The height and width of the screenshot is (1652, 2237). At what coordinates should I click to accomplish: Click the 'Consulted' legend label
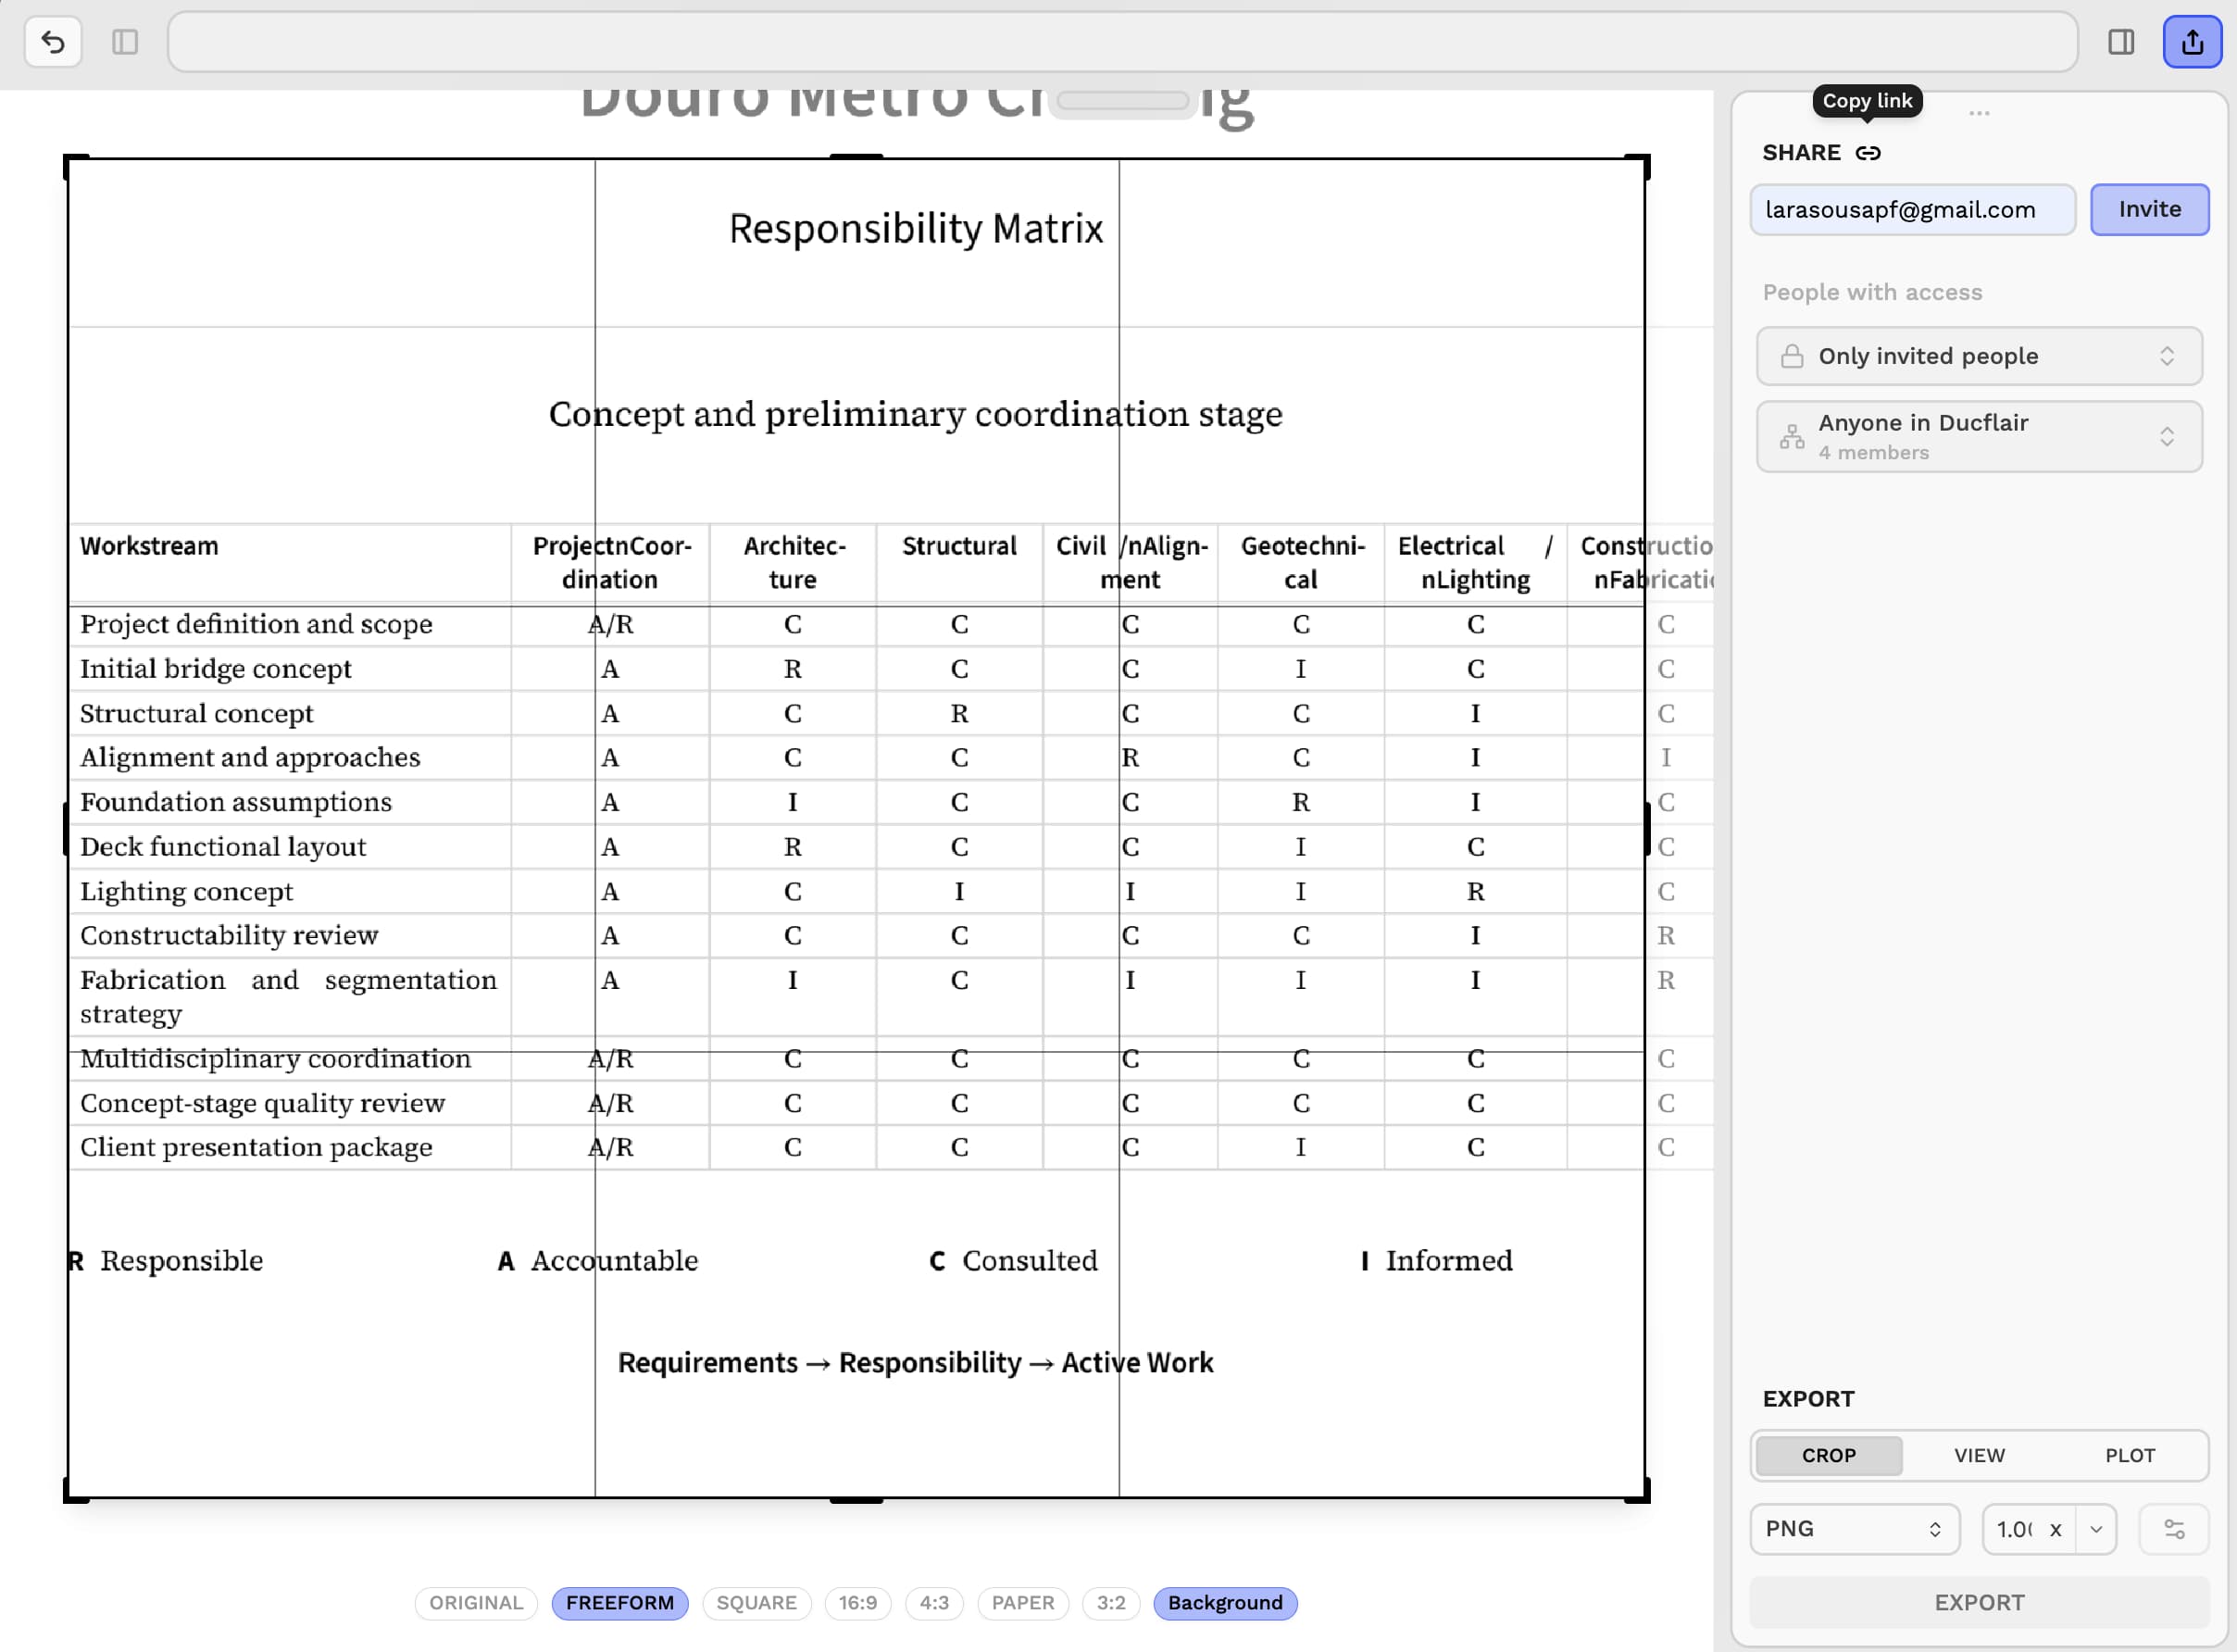pos(1030,1261)
